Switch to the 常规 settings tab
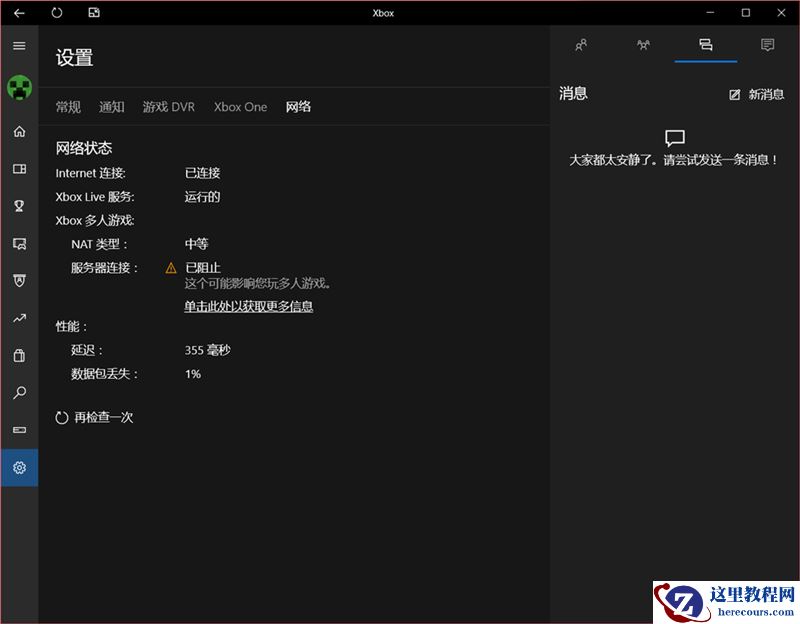This screenshot has width=800, height=624. tap(68, 106)
